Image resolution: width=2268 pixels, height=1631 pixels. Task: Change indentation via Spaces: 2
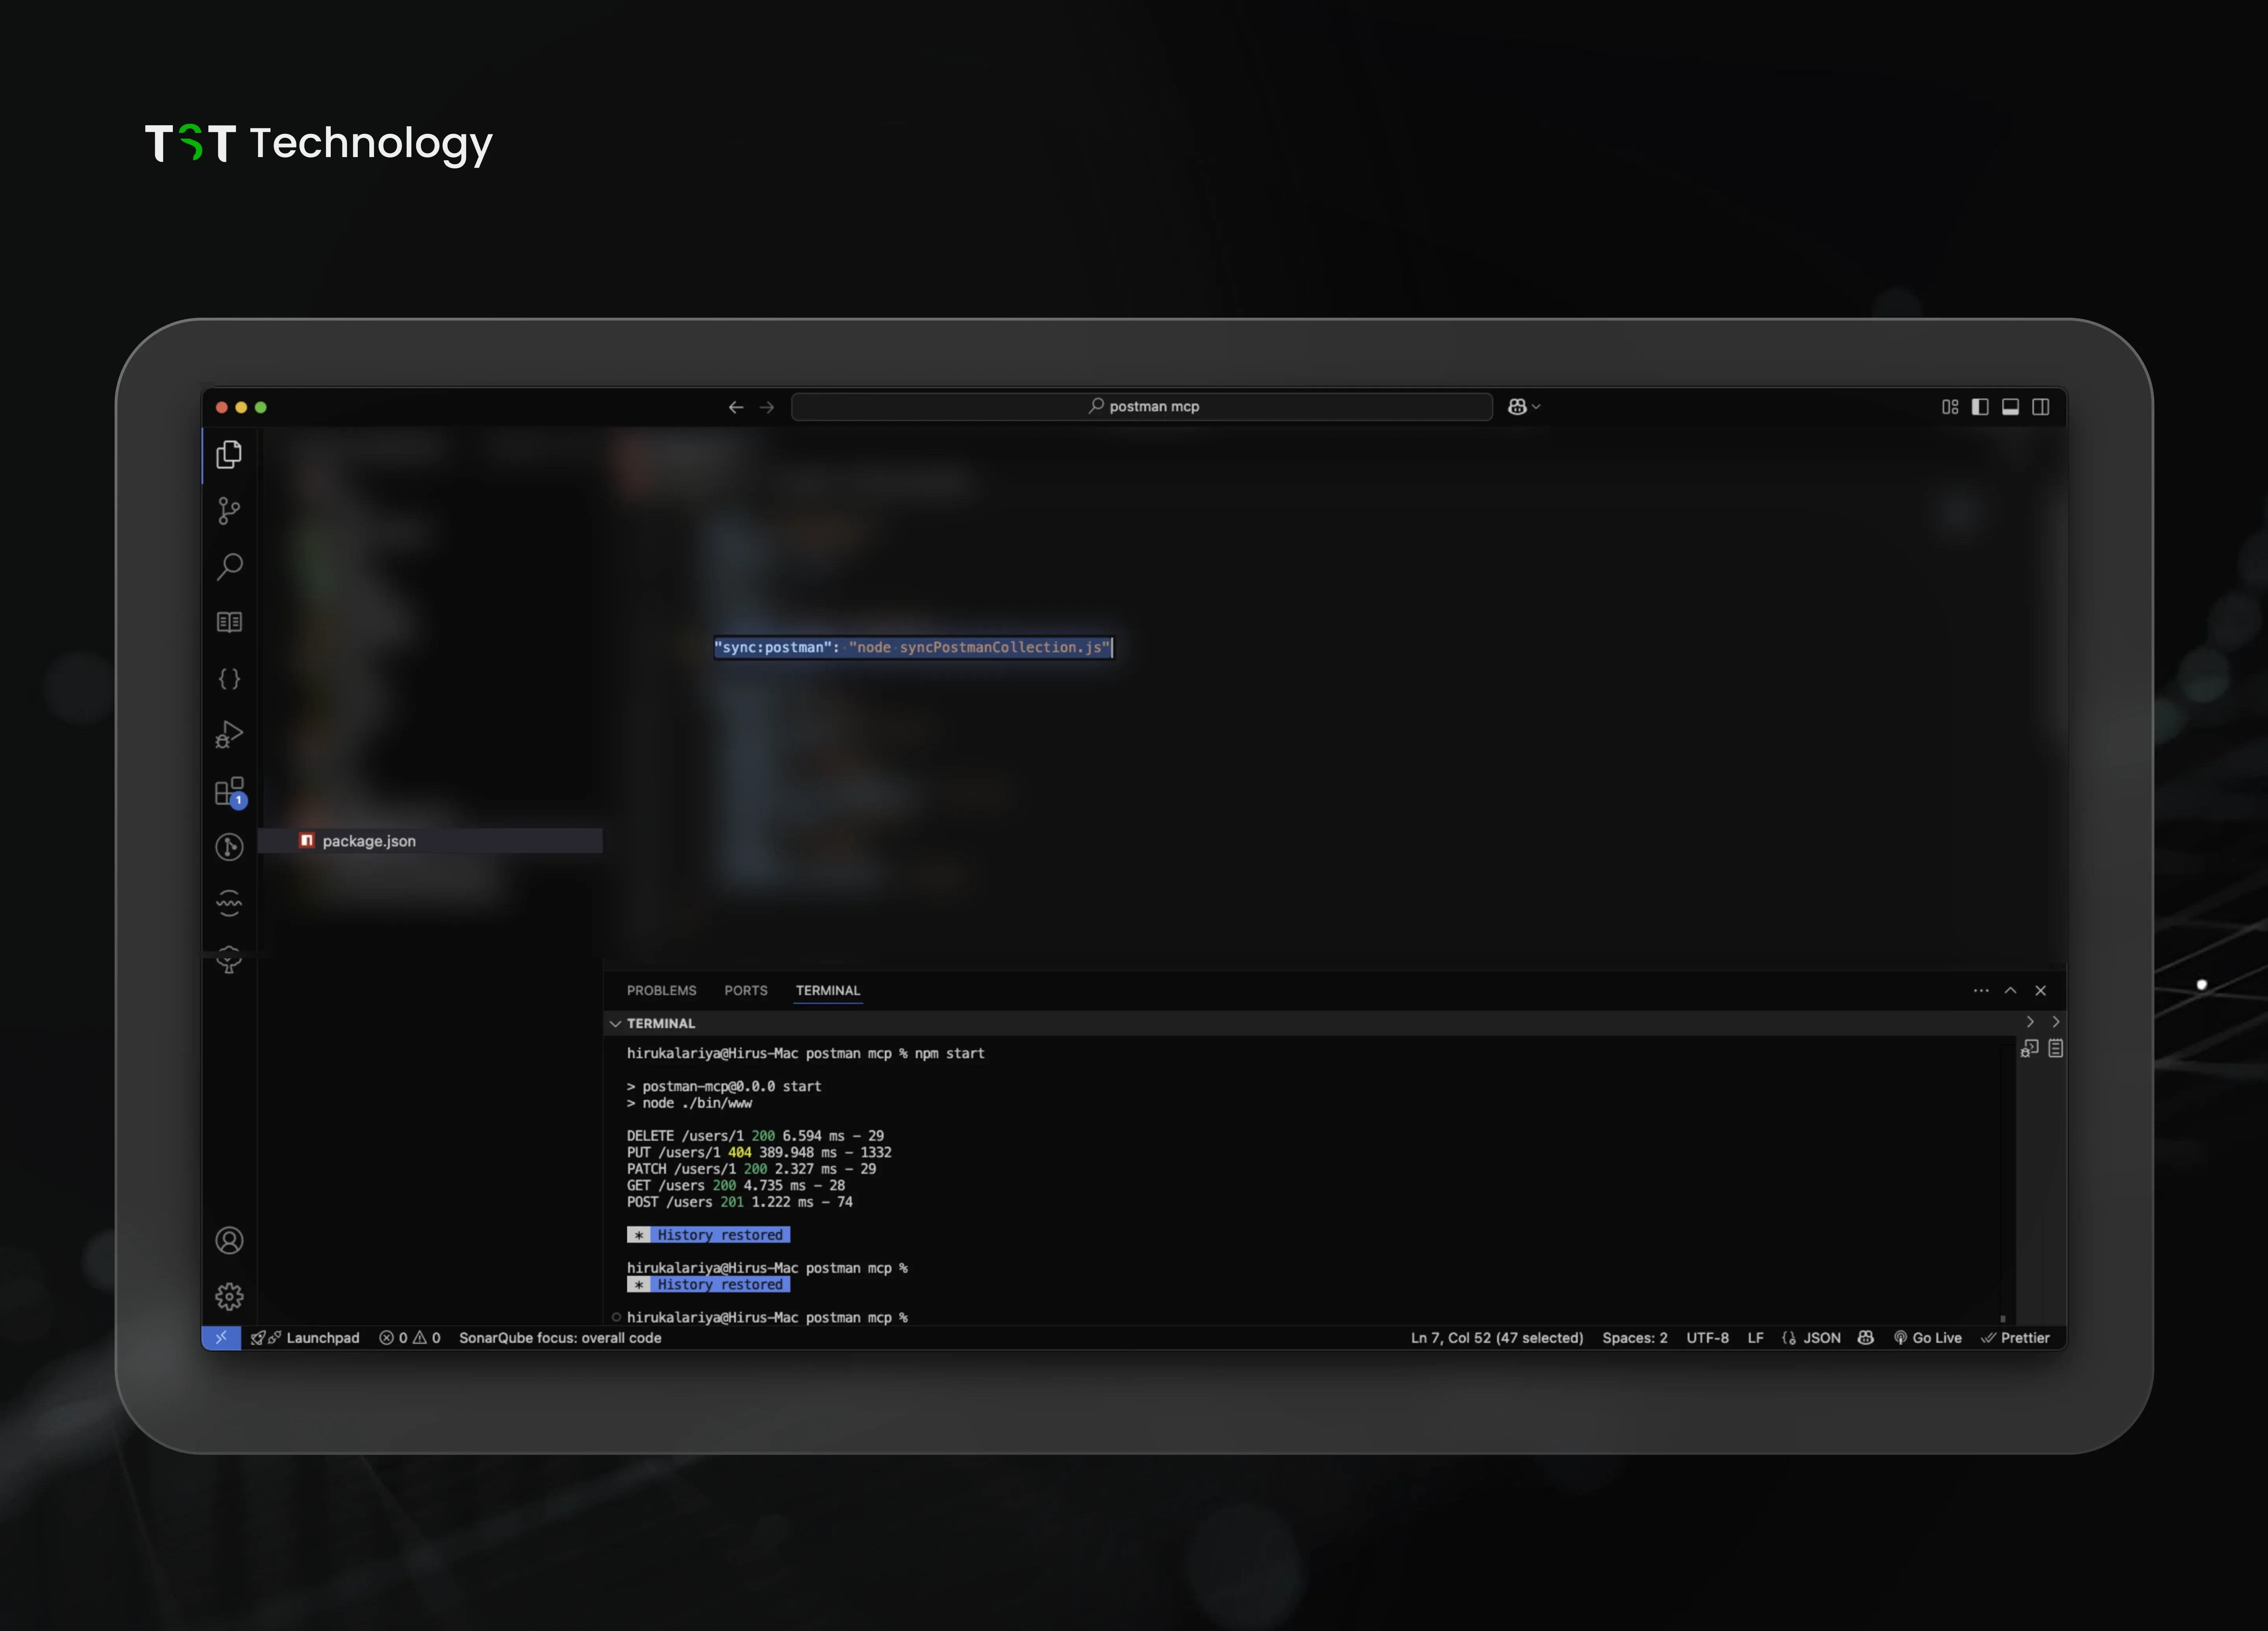[1635, 1338]
